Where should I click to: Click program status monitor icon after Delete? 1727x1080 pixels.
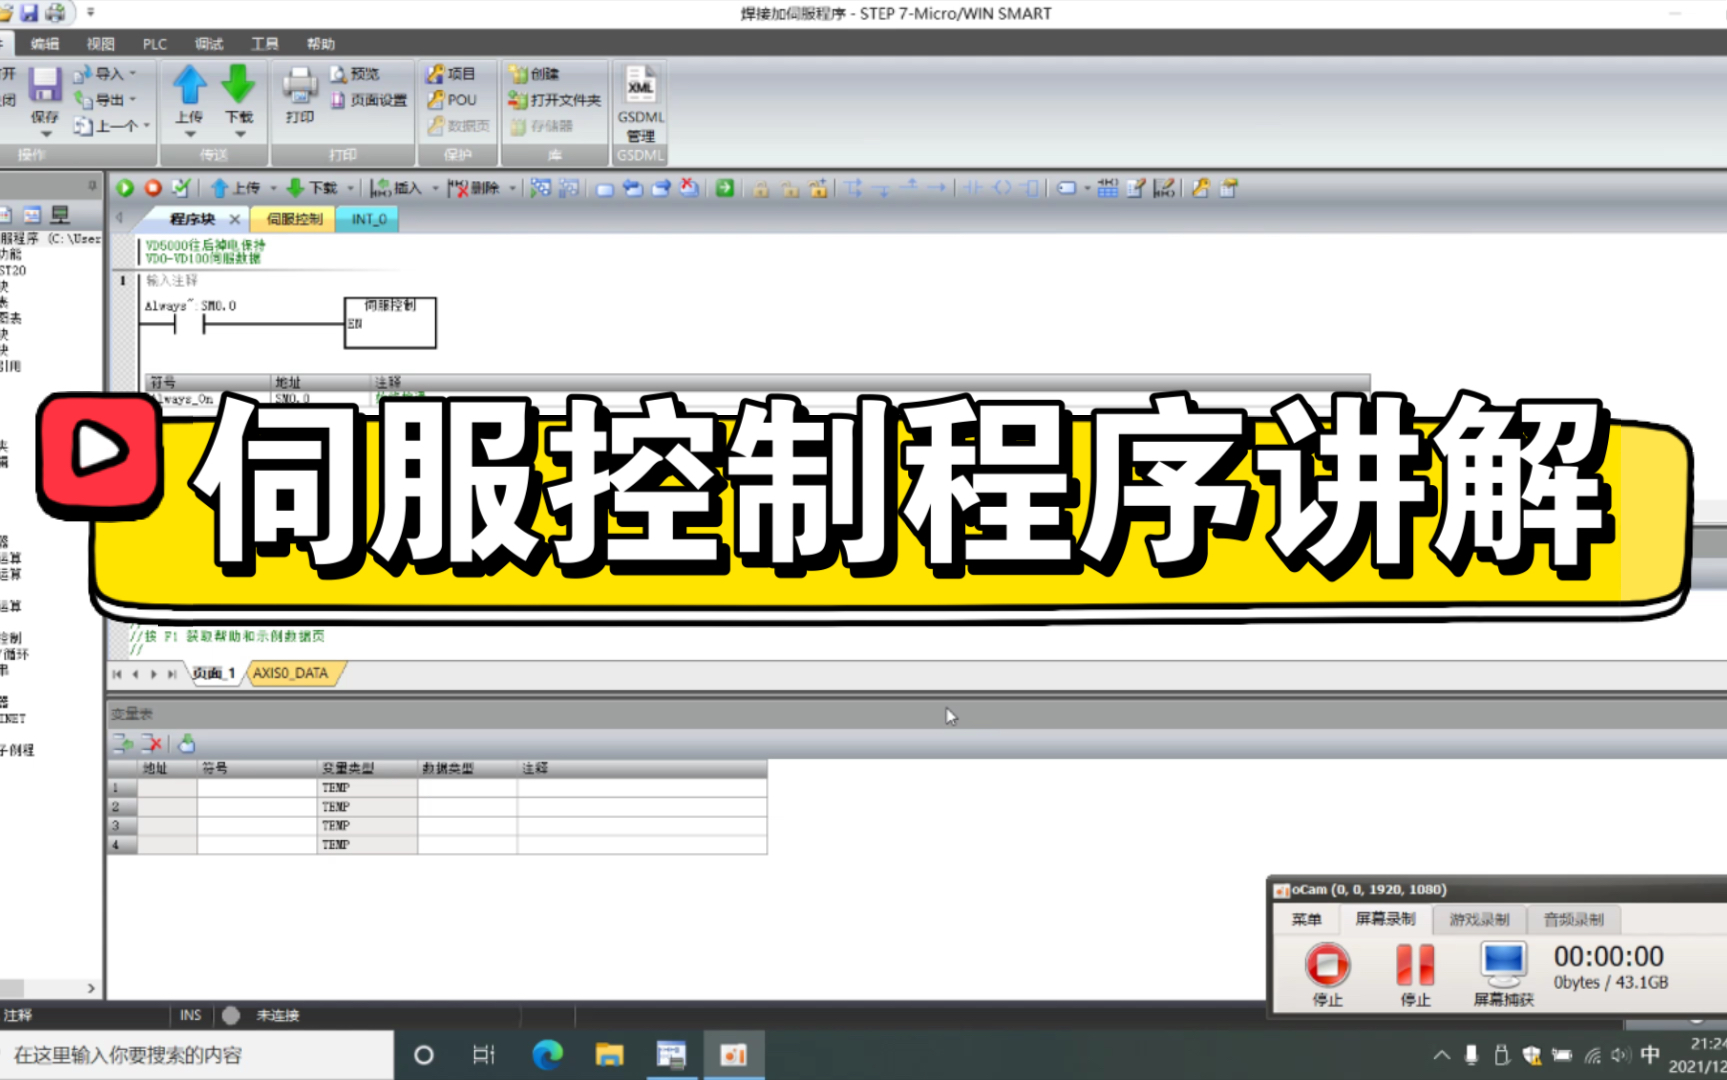tap(540, 188)
